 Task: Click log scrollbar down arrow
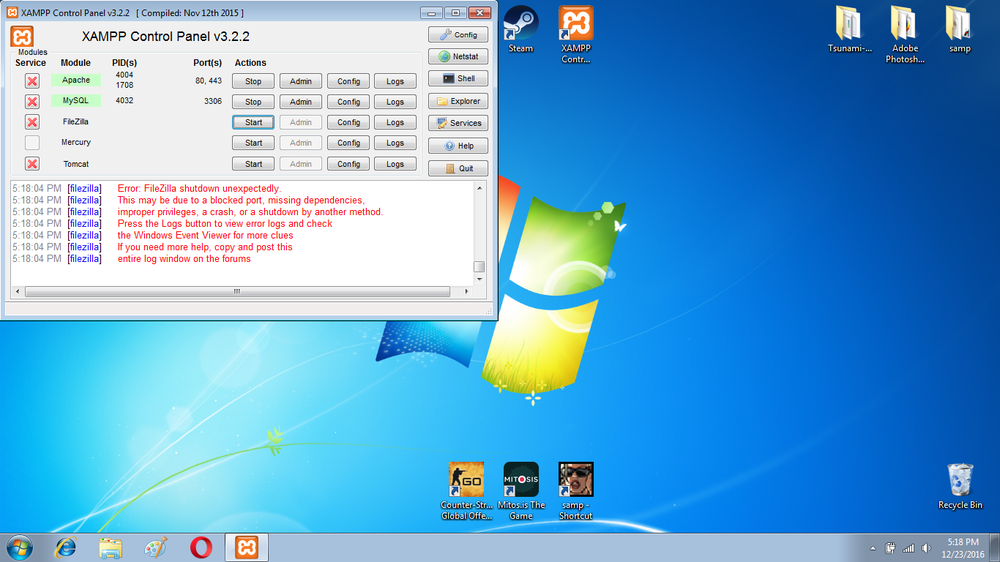click(x=480, y=279)
